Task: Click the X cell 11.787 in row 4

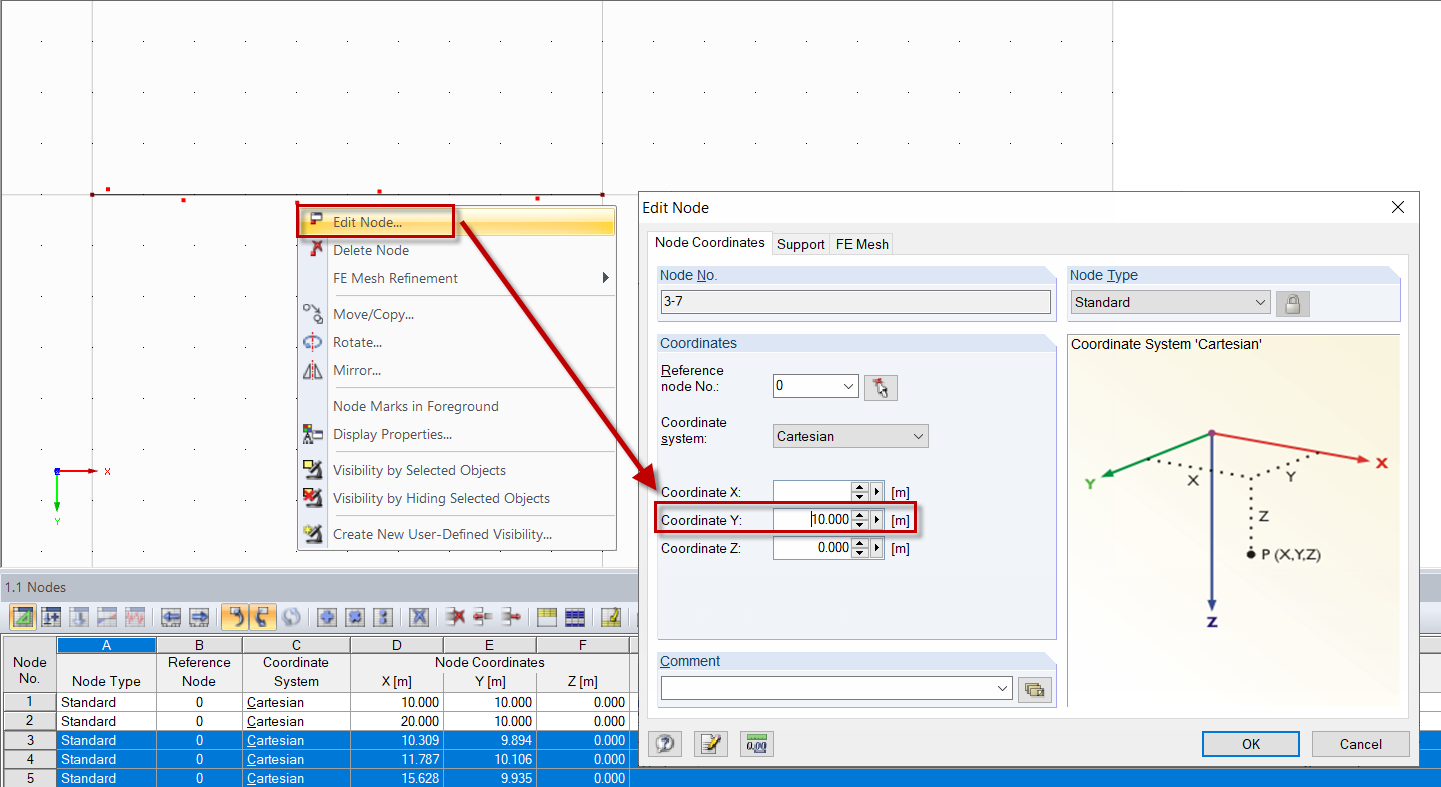Action: 396,759
